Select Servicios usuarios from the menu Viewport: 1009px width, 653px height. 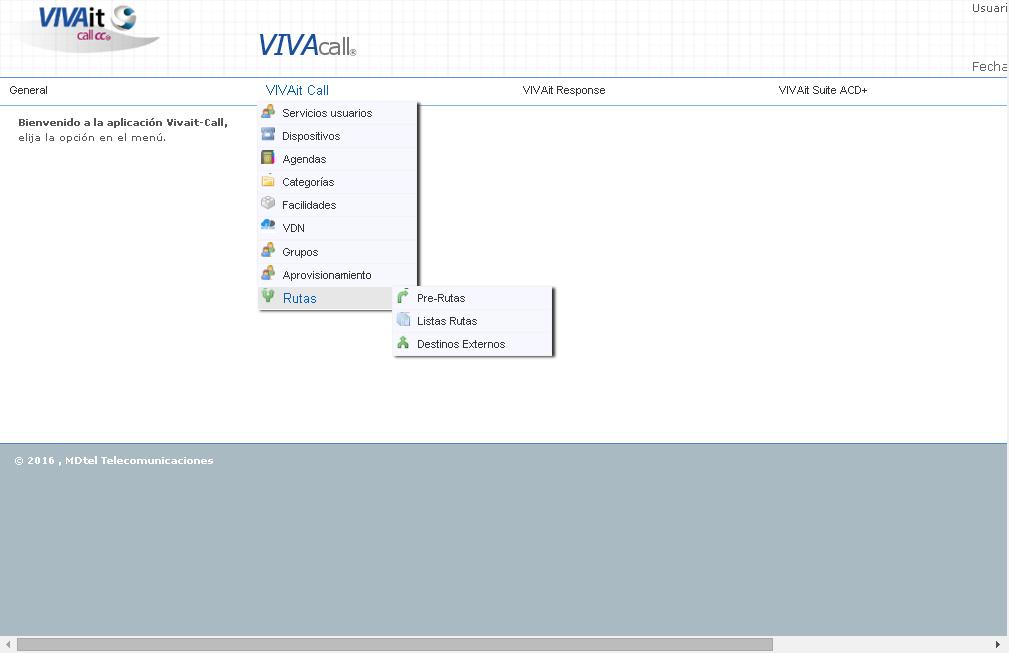[x=338, y=113]
